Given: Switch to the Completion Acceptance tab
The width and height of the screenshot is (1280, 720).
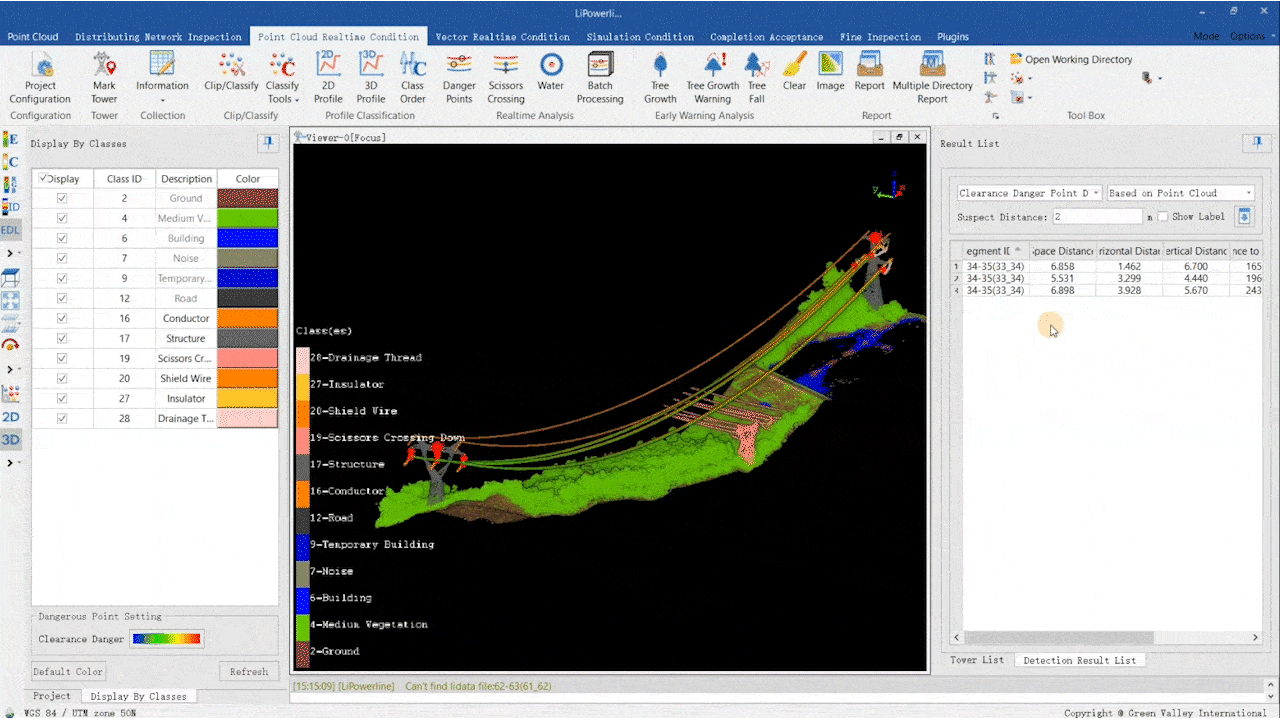Looking at the screenshot, I should [767, 37].
